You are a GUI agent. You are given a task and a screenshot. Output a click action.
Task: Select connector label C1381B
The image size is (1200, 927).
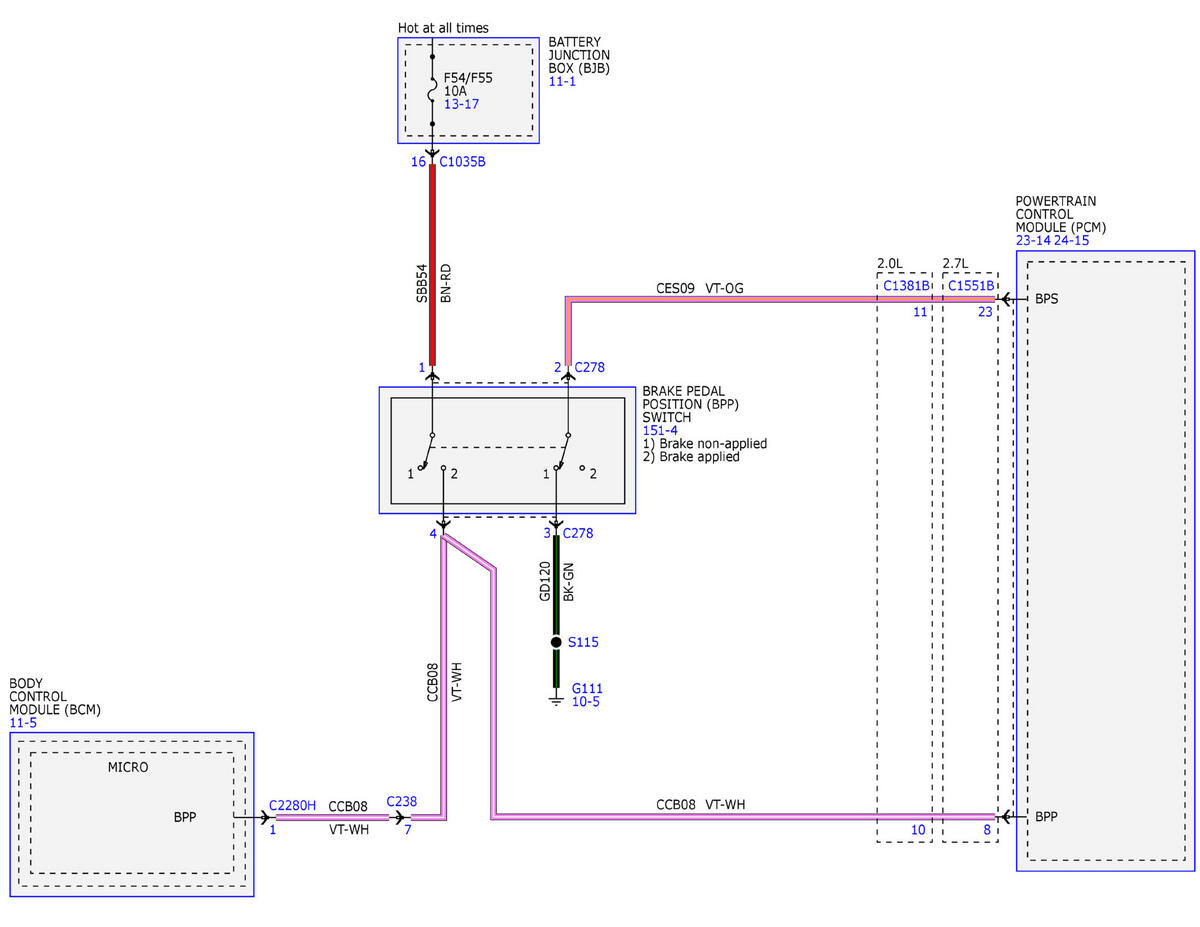(906, 286)
